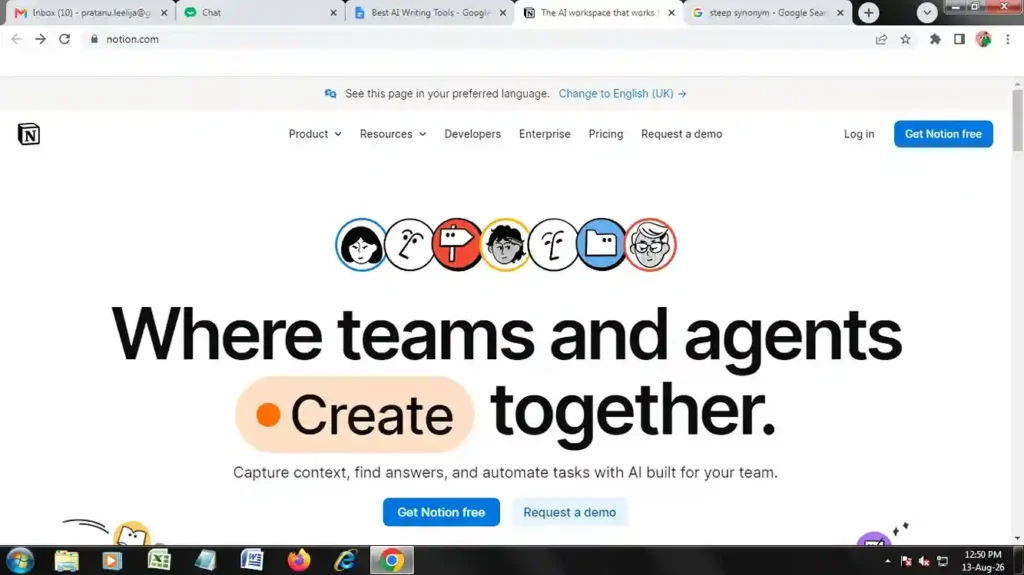The image size is (1024, 575).
Task: Launch Excel from the taskbar
Action: tap(159, 561)
